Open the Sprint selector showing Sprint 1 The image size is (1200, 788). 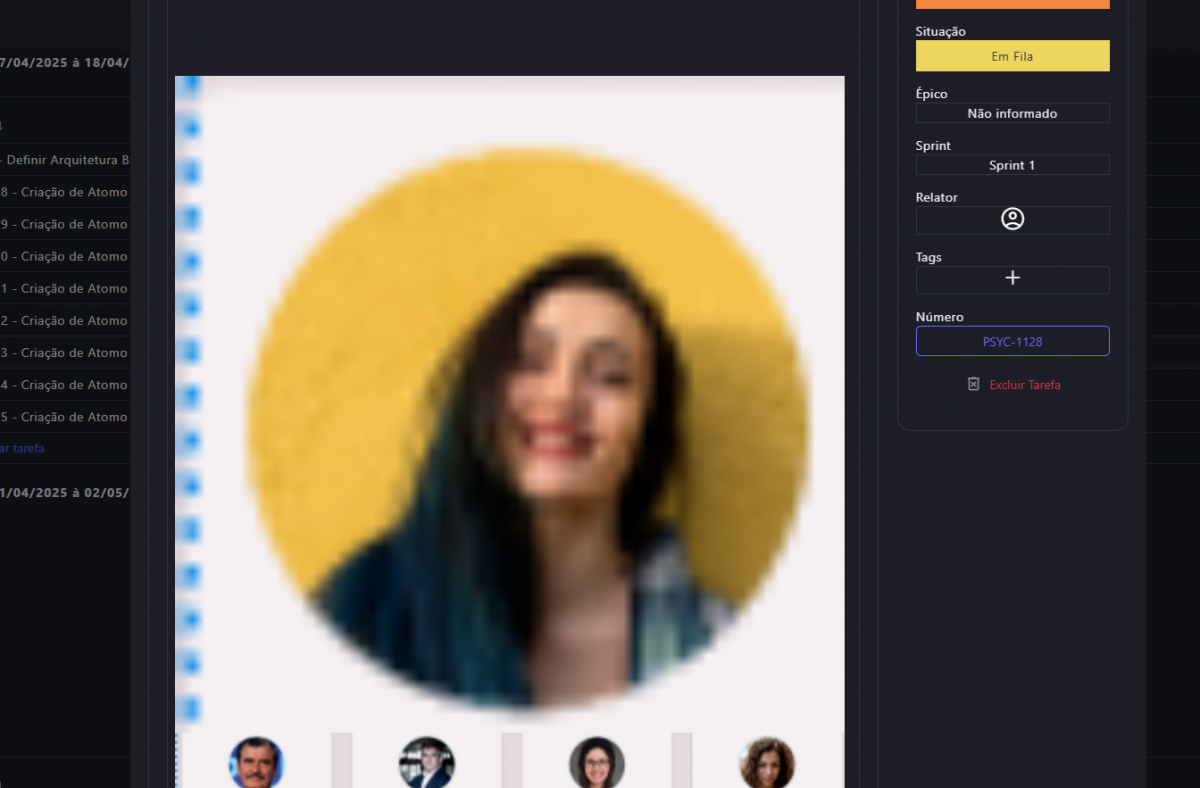click(x=1012, y=165)
